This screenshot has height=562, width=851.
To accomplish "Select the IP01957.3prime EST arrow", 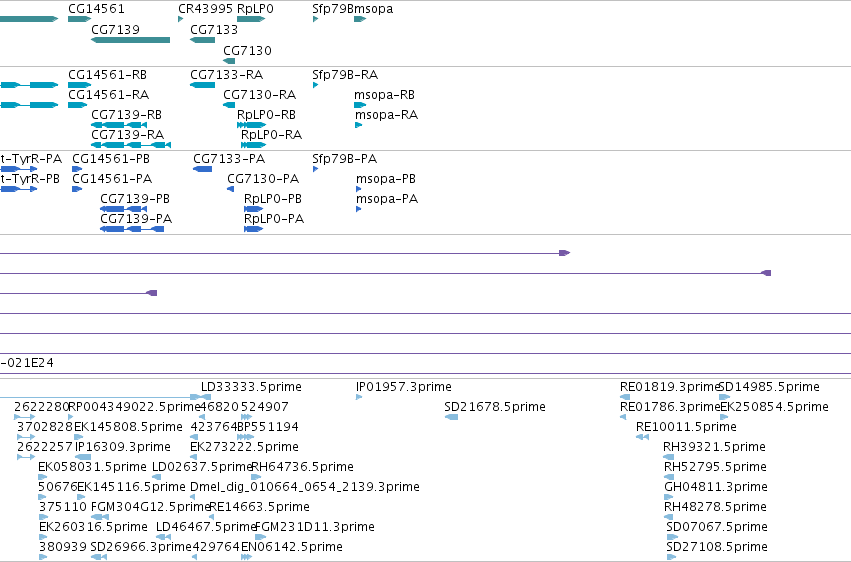I will [359, 397].
